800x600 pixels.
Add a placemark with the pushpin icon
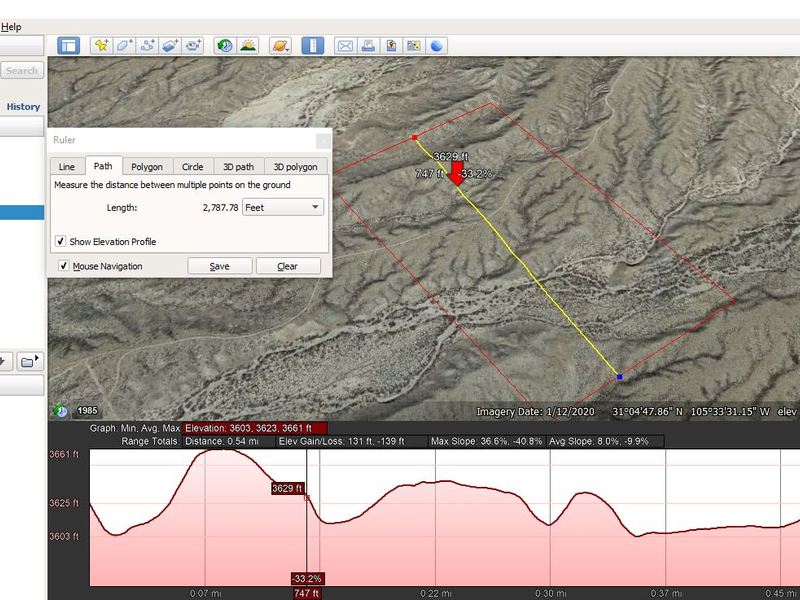tap(101, 46)
